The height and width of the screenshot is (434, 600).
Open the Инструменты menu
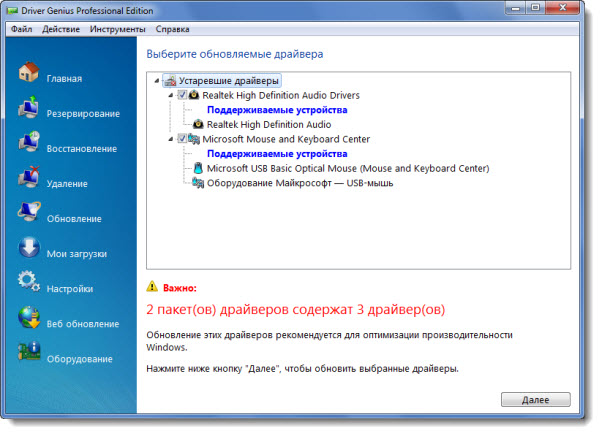(117, 29)
